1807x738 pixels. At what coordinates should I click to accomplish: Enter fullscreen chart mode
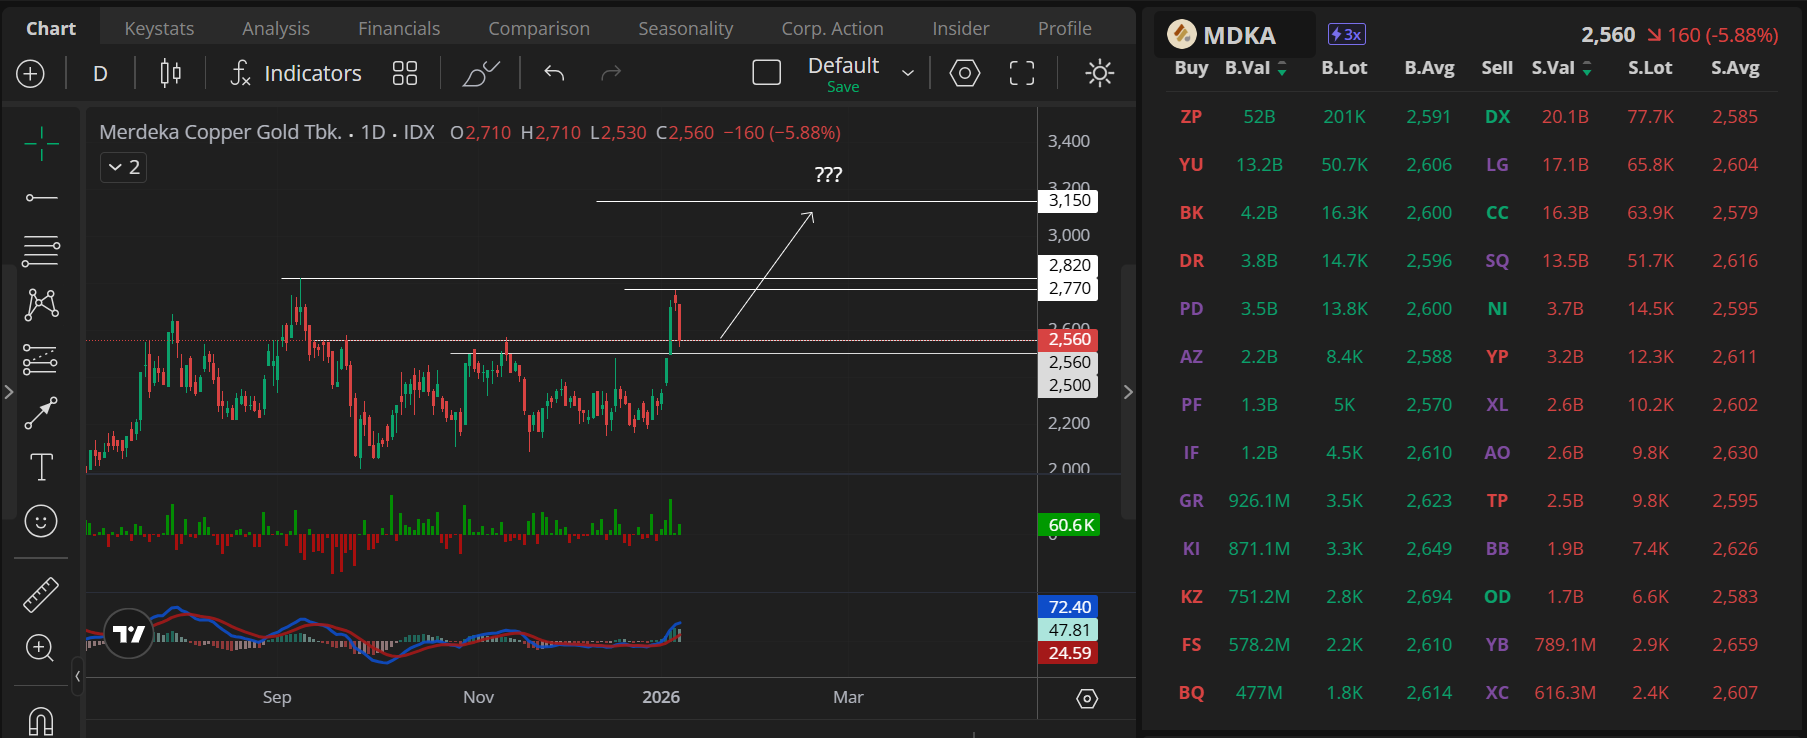point(1022,73)
